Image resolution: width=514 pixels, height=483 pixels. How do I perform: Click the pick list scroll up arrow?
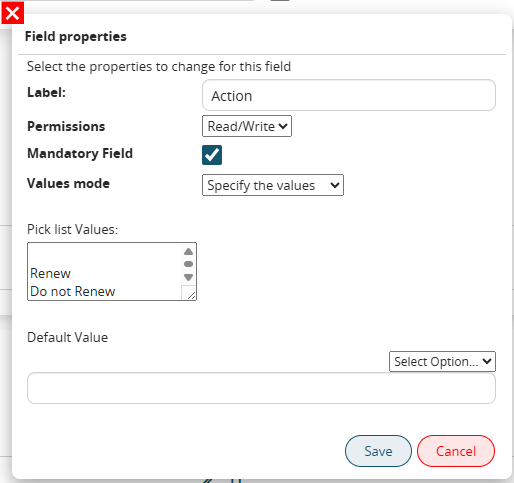[x=188, y=251]
